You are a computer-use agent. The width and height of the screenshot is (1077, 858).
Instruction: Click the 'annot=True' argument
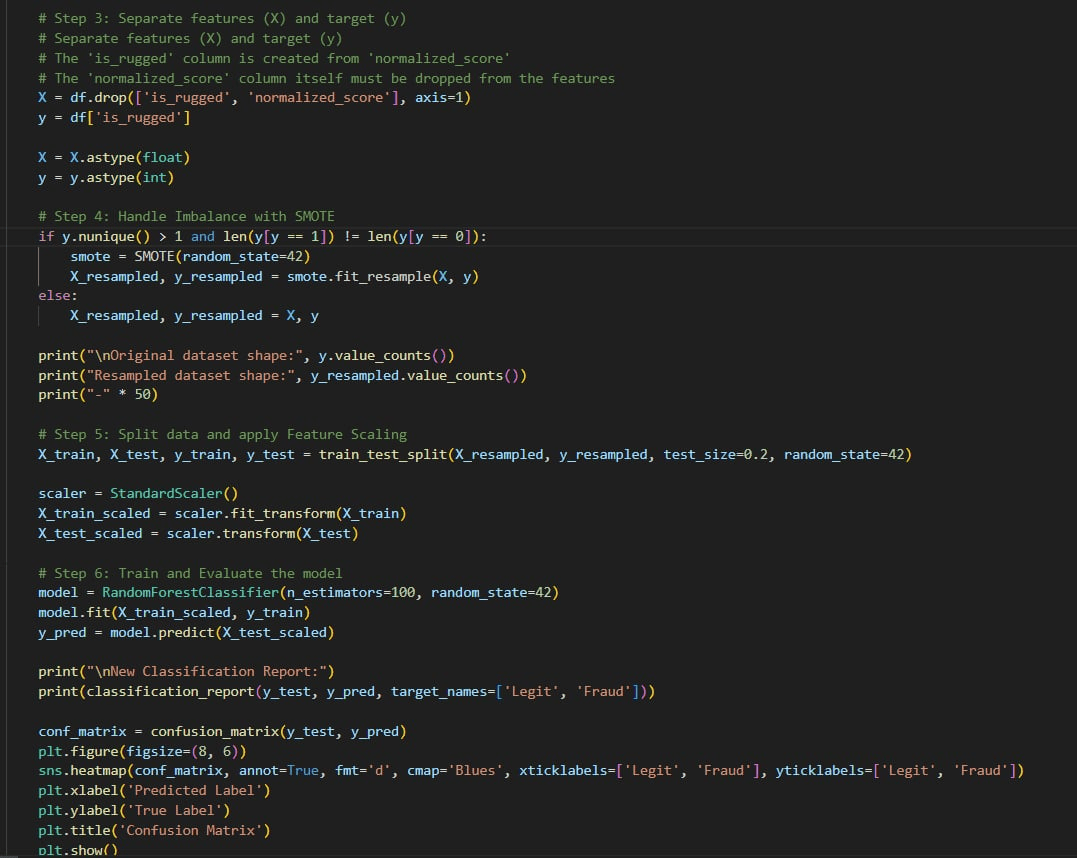[x=278, y=771]
